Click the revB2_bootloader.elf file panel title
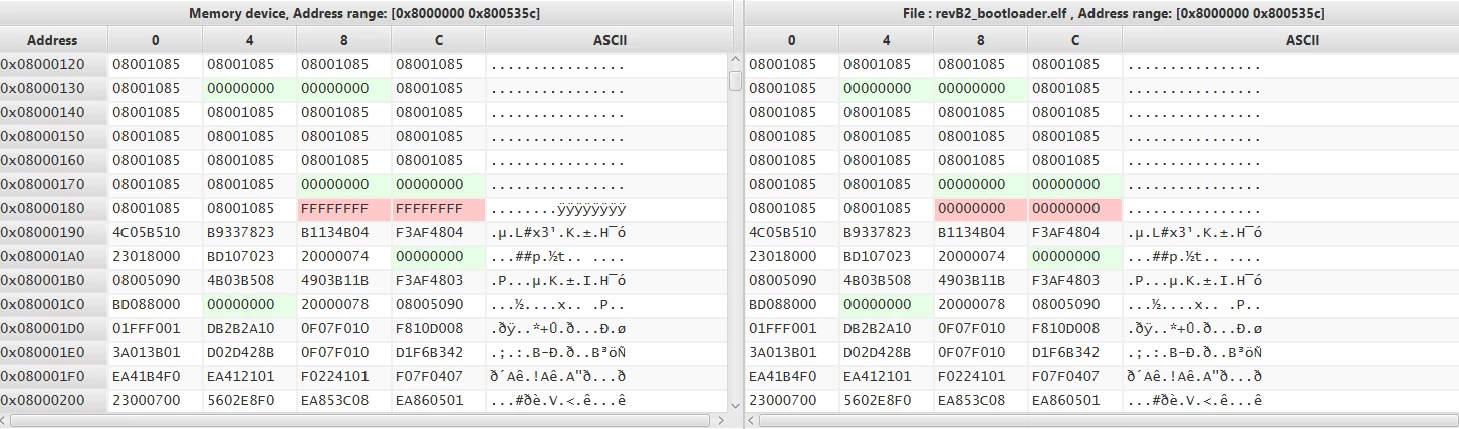1459x429 pixels. tap(1102, 13)
